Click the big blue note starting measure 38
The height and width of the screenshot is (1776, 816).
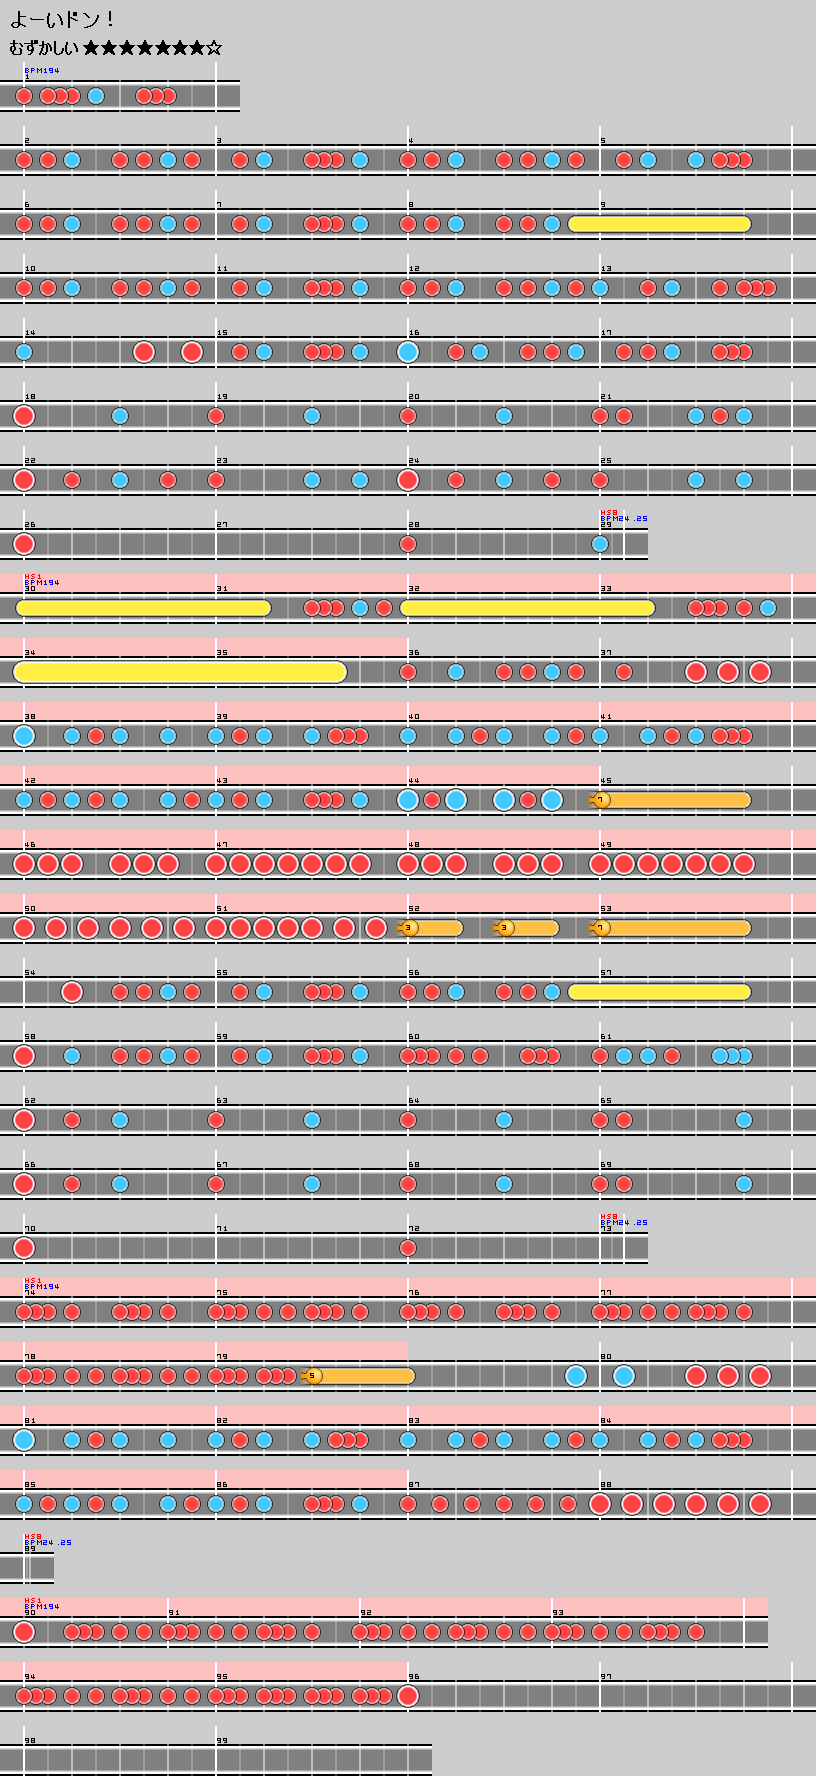coord(24,736)
